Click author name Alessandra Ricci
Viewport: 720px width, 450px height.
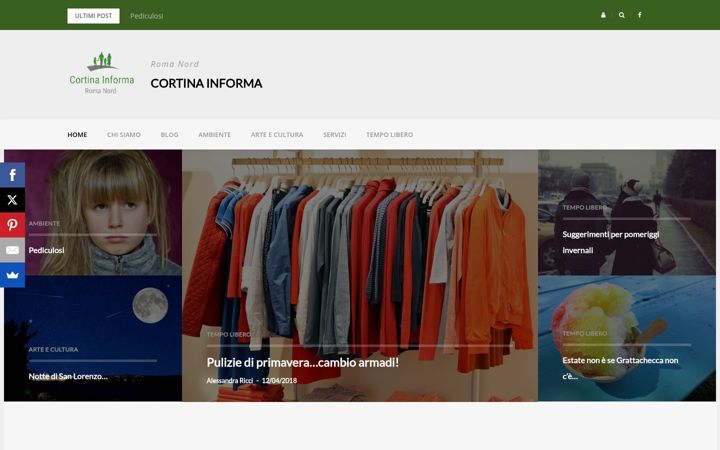tap(230, 381)
